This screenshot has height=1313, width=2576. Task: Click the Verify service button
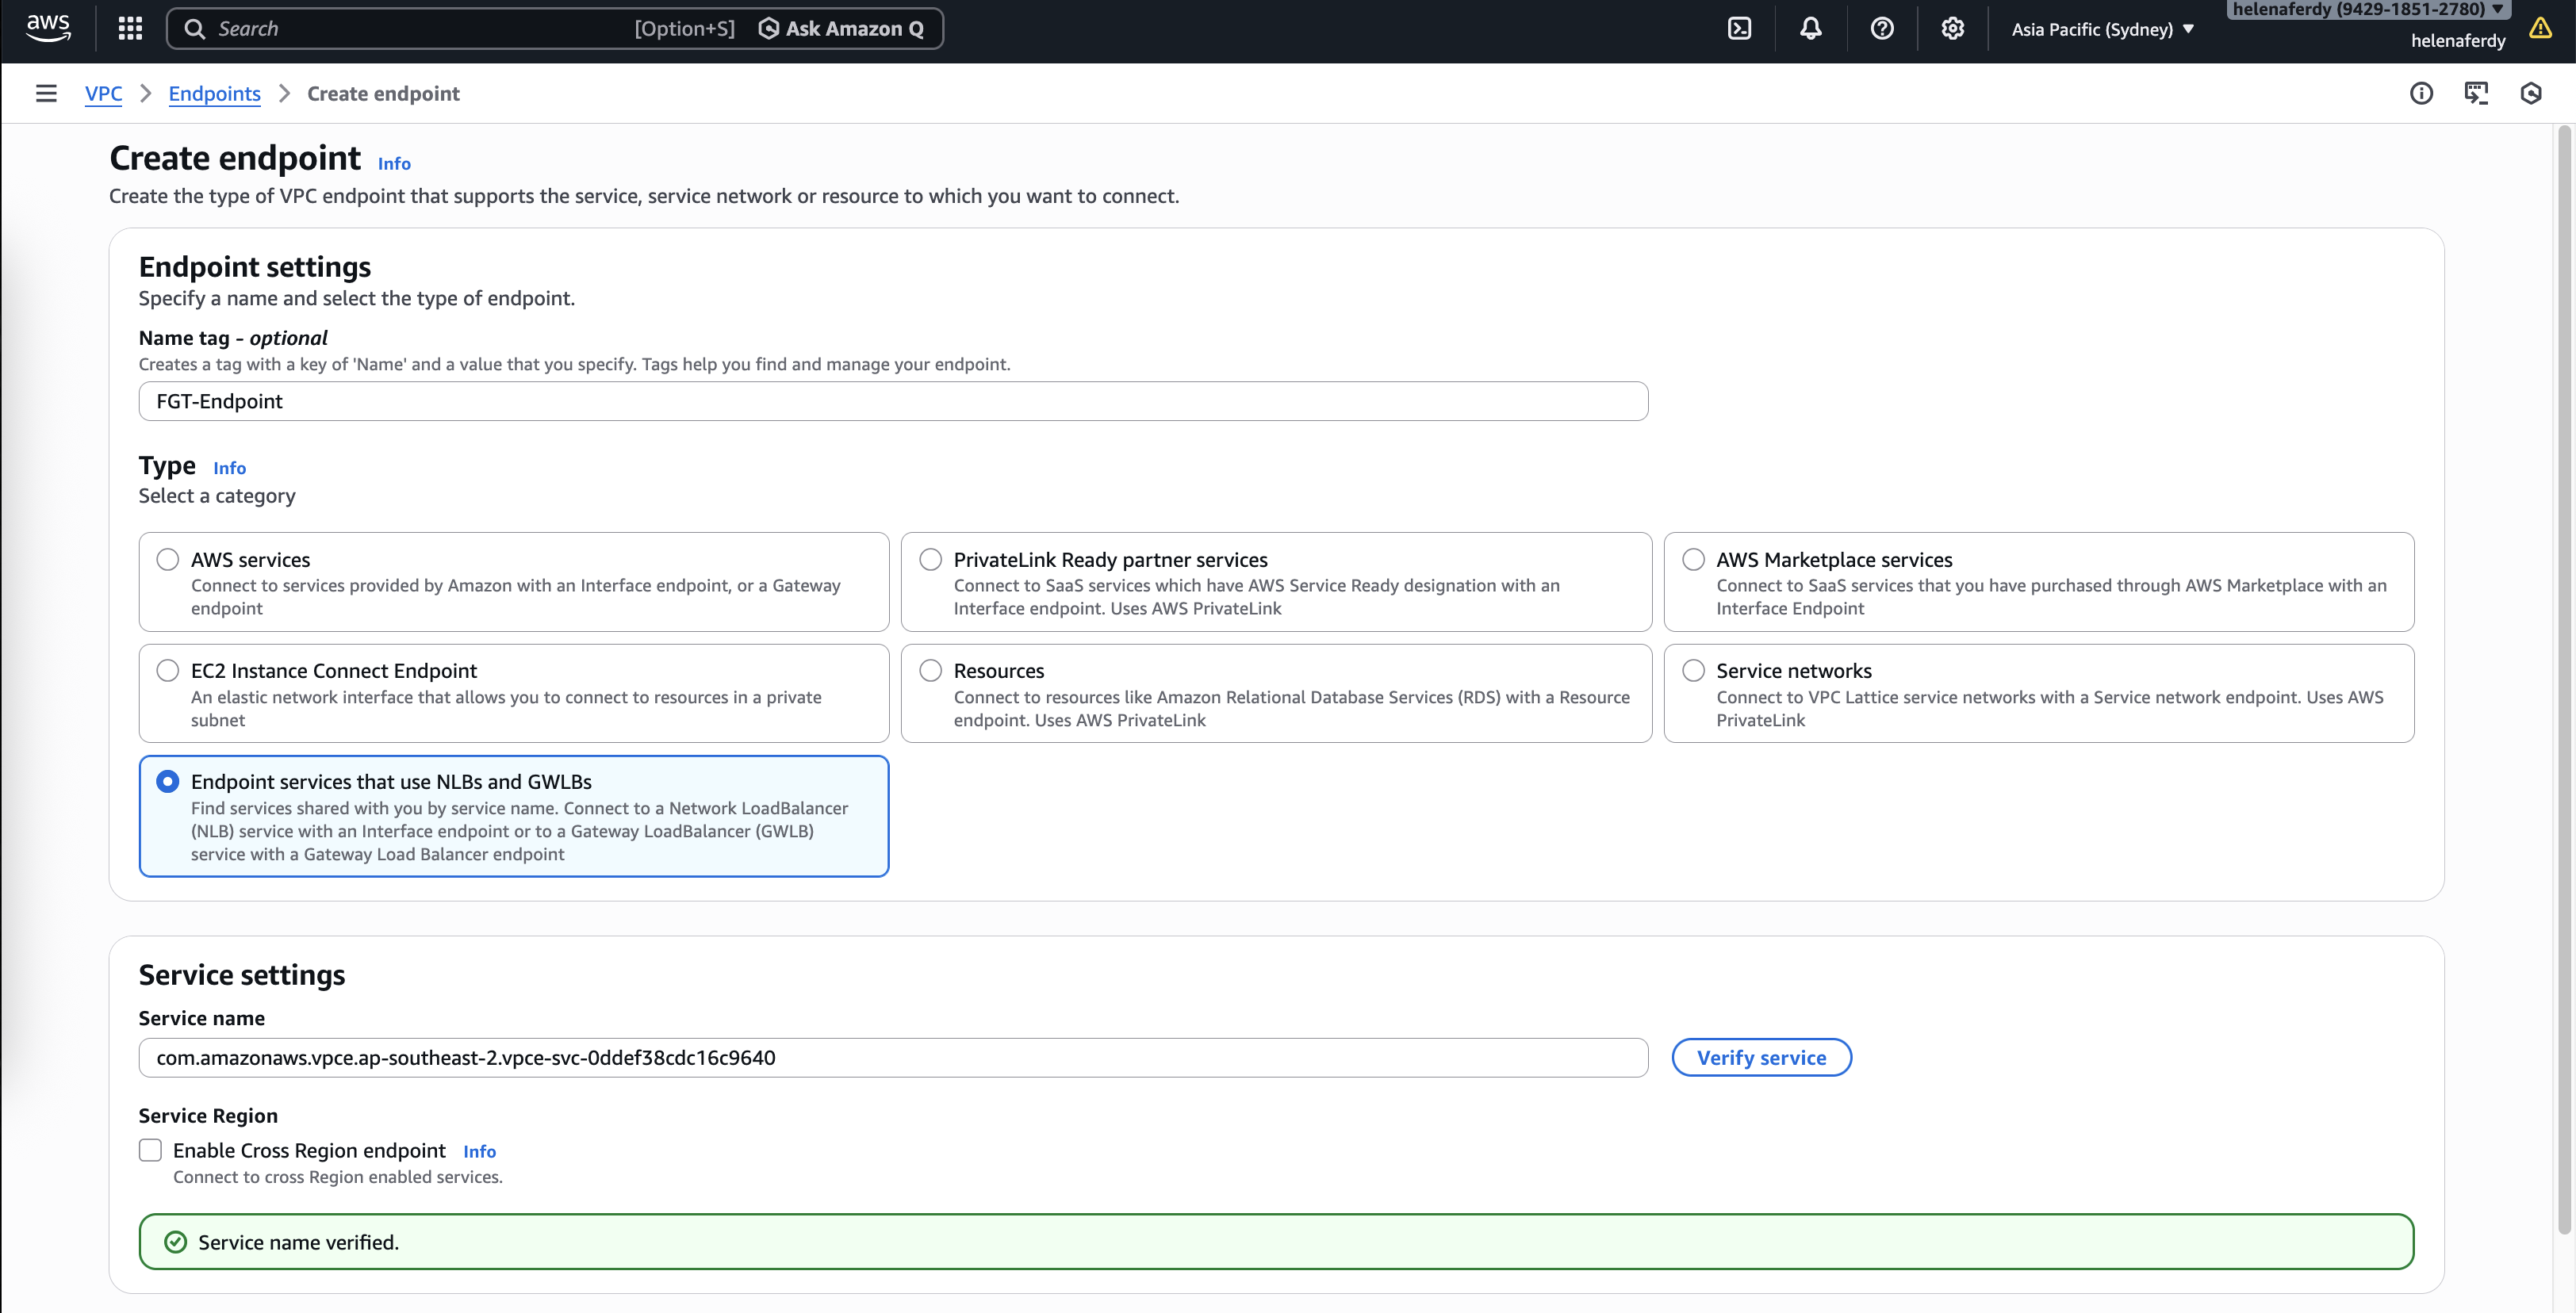click(1760, 1058)
